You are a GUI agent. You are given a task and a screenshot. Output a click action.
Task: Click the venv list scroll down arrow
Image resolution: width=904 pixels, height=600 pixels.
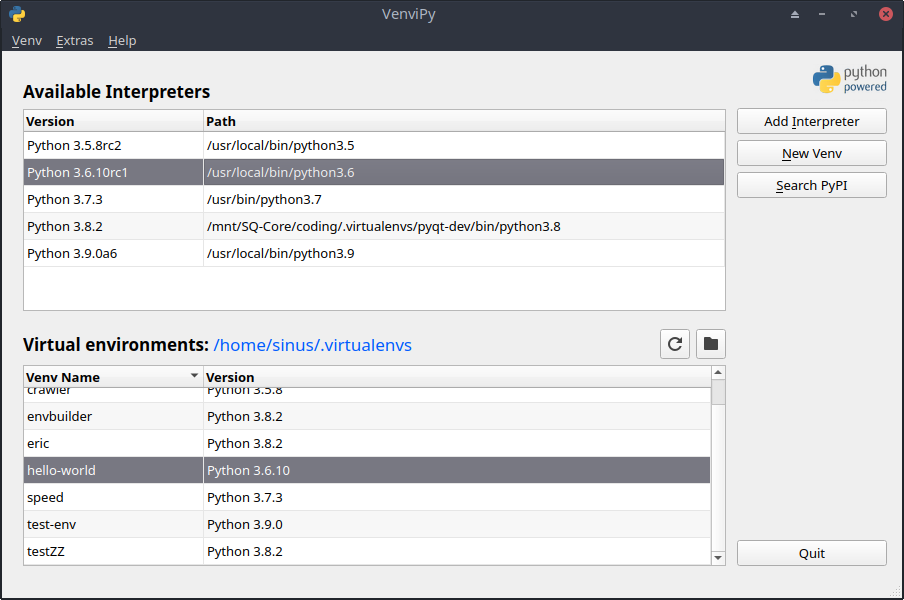point(718,557)
